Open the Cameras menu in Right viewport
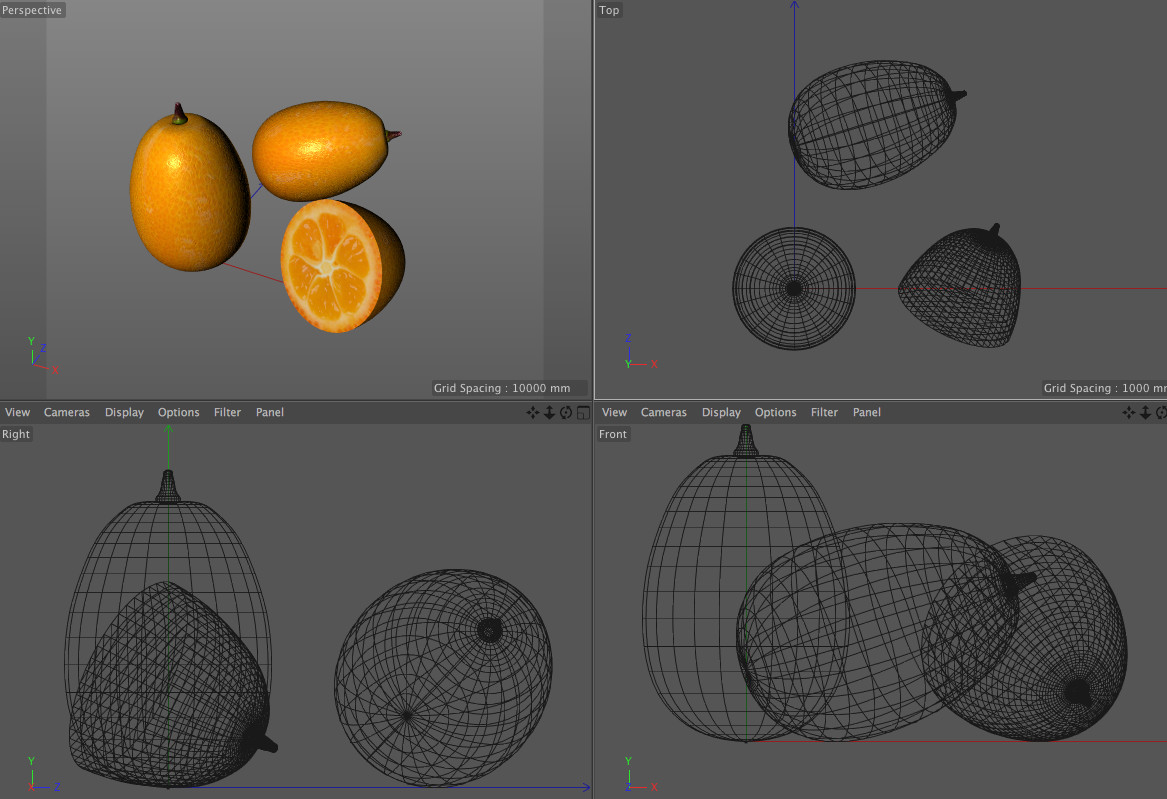The image size is (1167, 799). (x=66, y=413)
